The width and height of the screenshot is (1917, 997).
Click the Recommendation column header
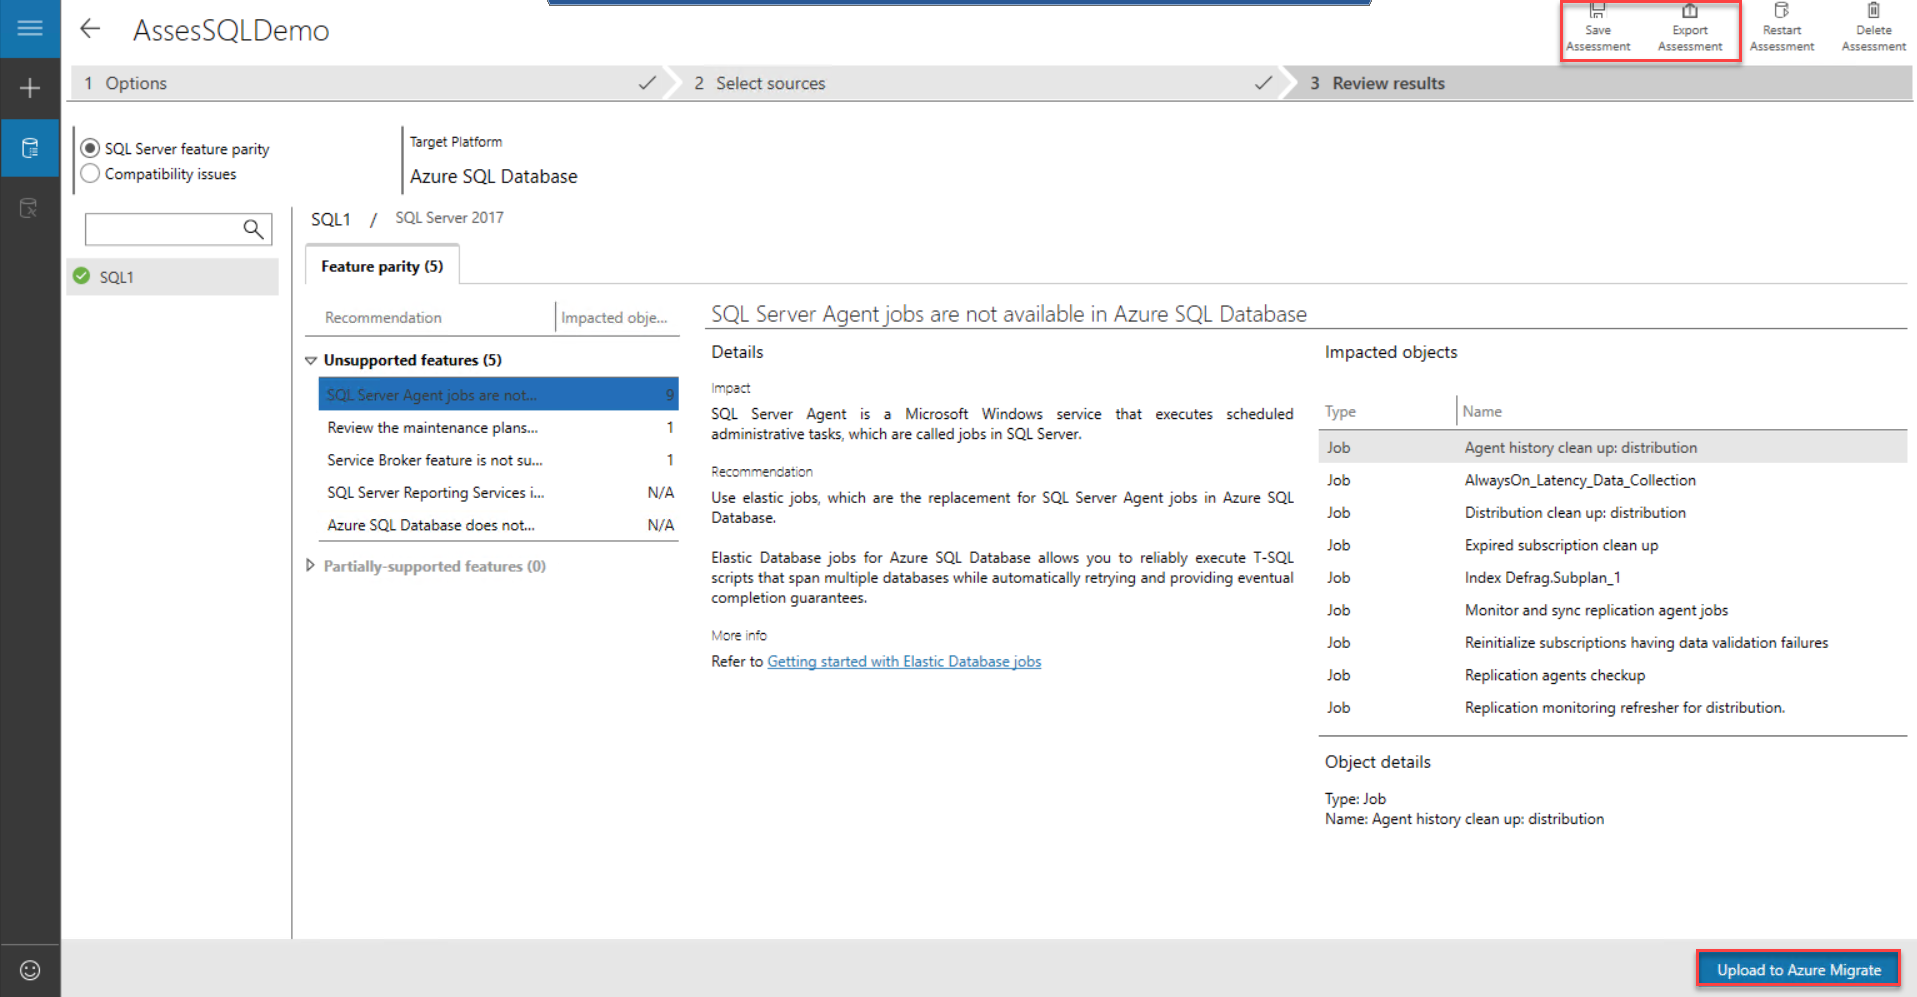(x=383, y=318)
